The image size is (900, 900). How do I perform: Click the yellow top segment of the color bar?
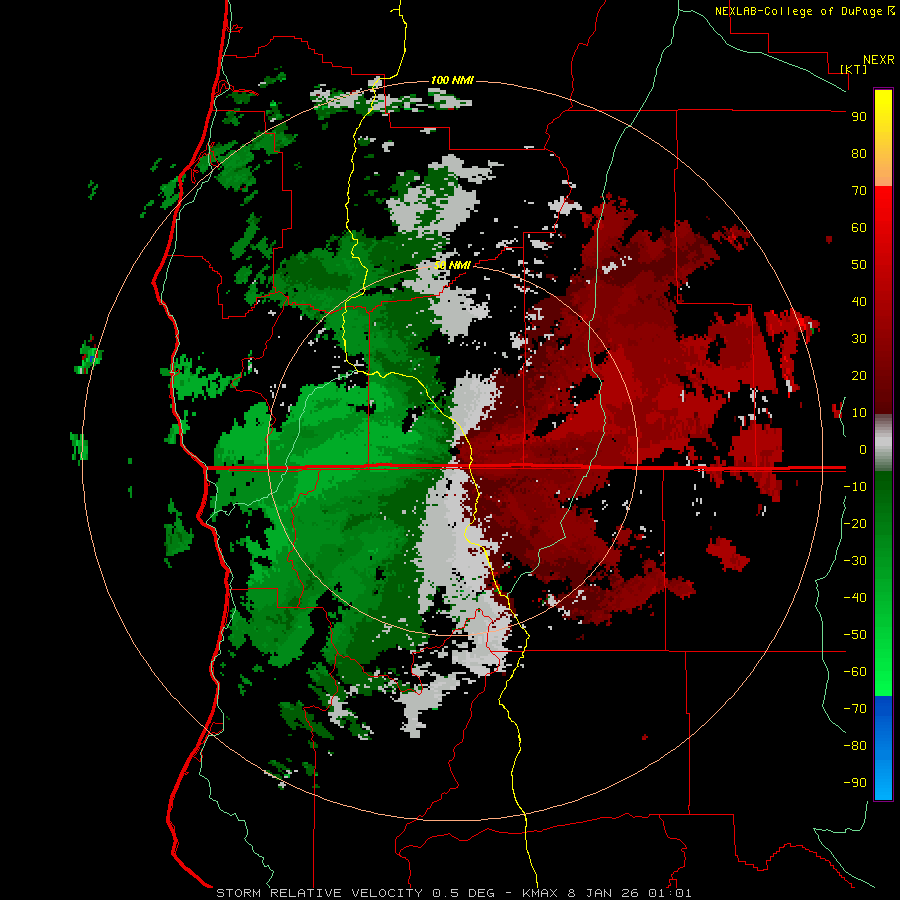click(883, 138)
